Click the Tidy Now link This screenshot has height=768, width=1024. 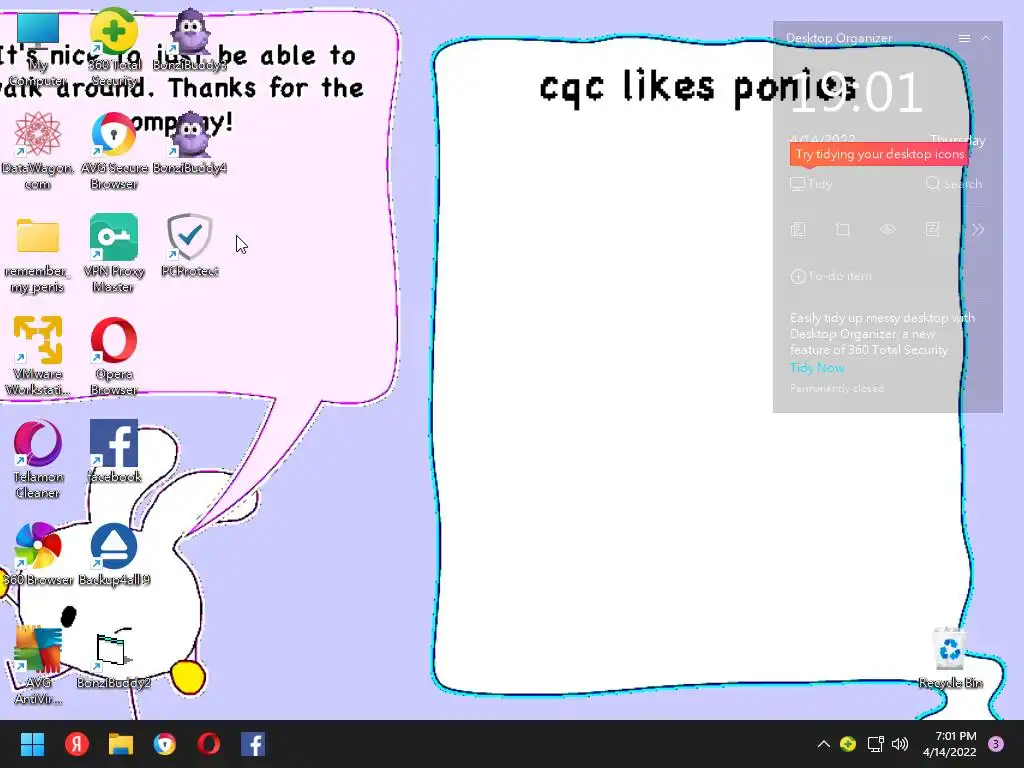817,368
